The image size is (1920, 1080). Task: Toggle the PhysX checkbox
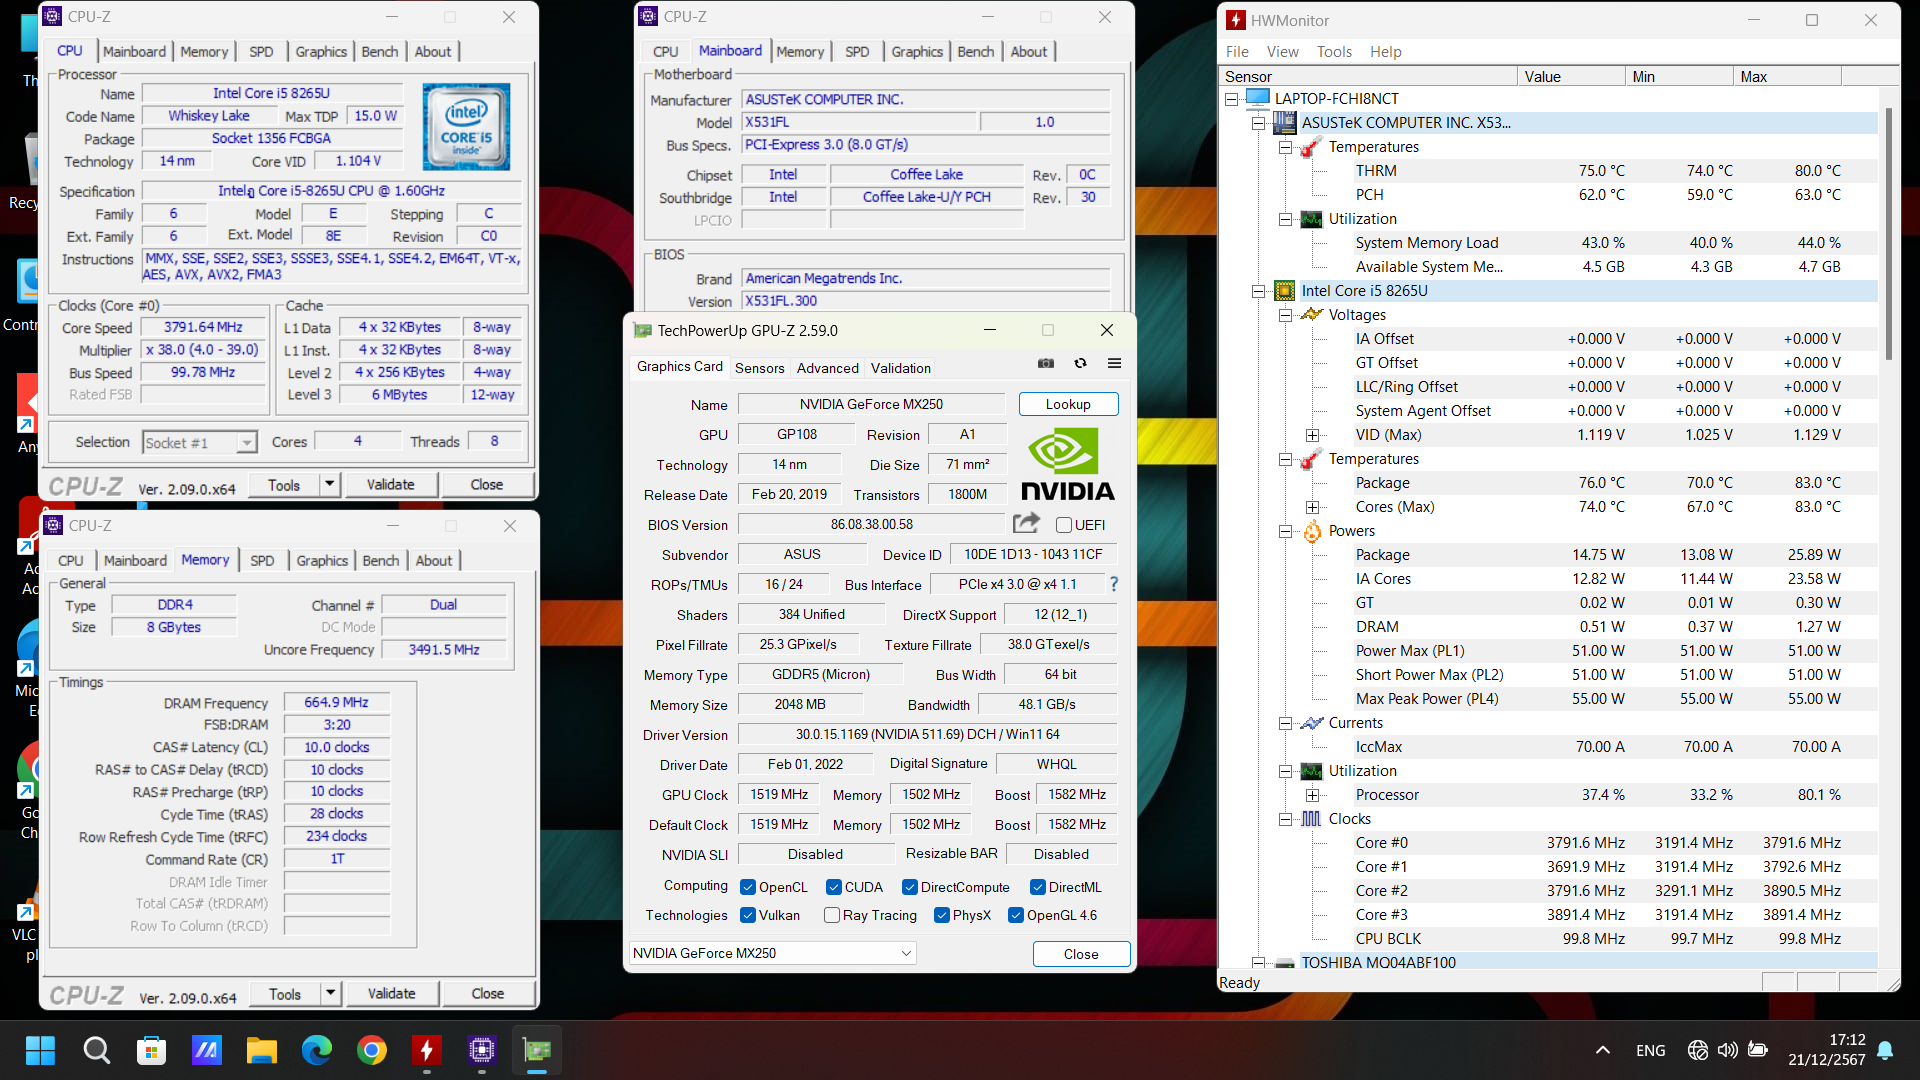pos(942,915)
